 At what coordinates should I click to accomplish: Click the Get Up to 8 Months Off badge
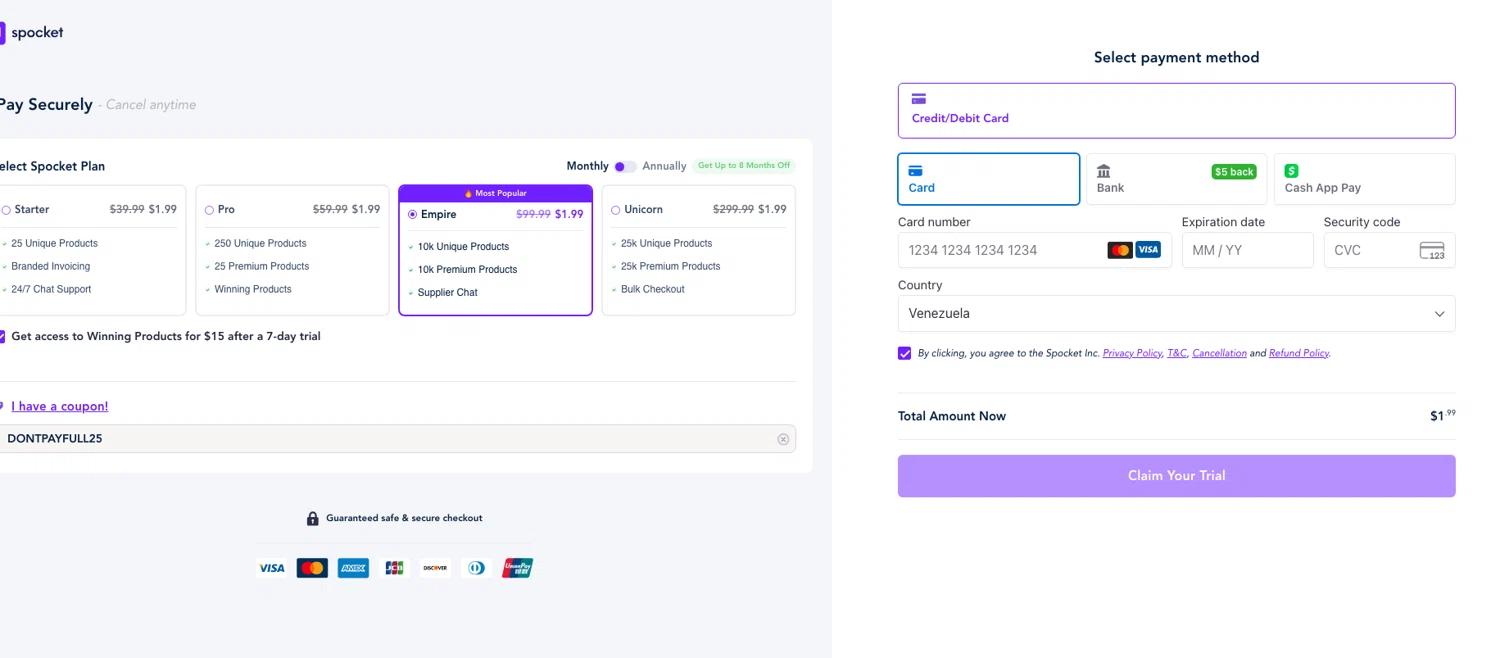[744, 166]
